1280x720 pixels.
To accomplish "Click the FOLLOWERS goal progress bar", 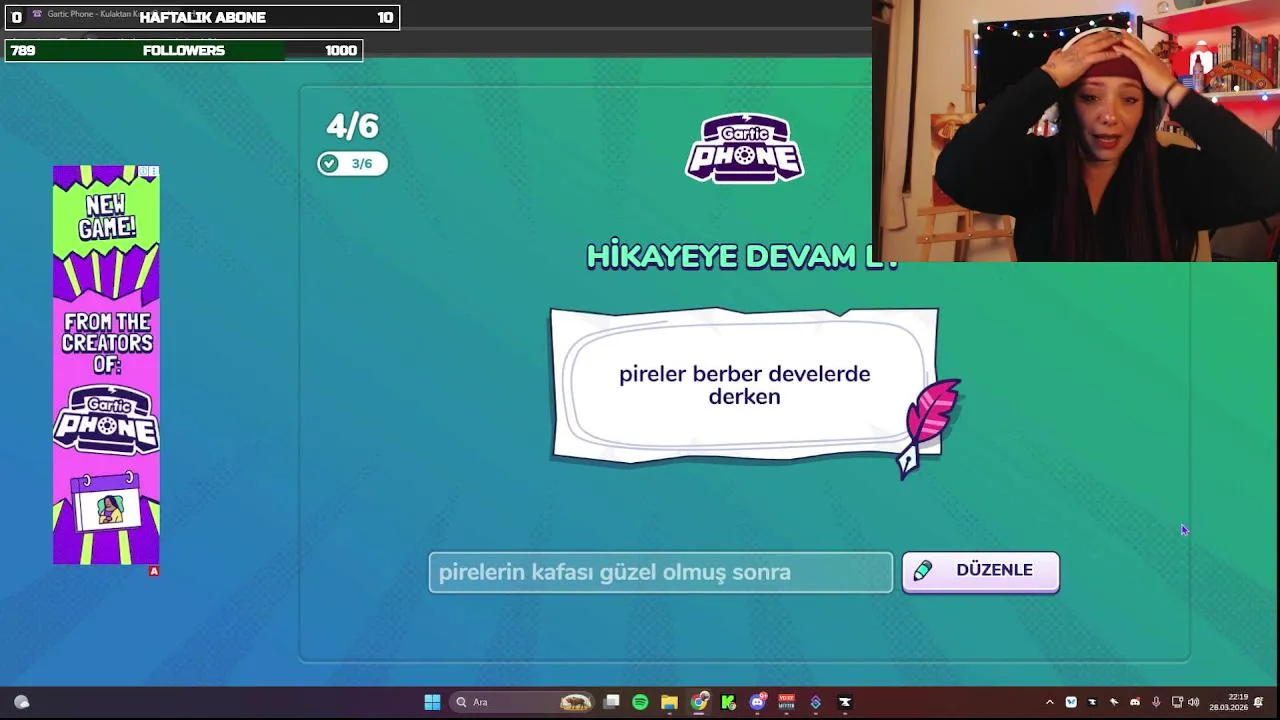I will (184, 50).
